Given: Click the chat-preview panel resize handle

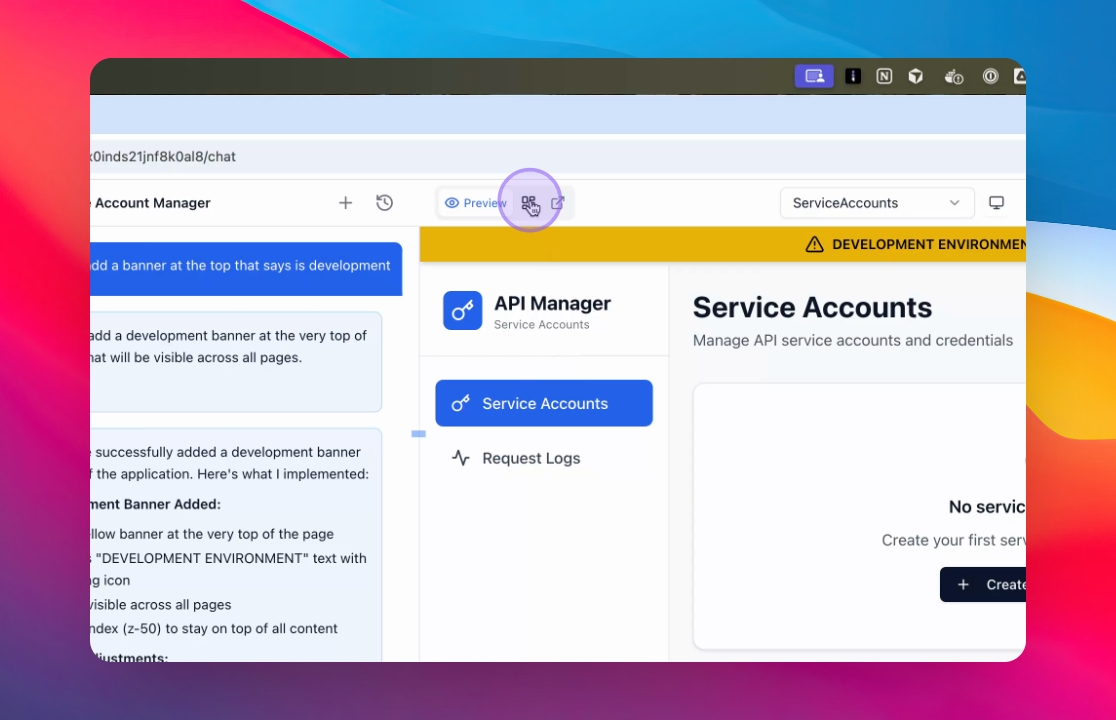Looking at the screenshot, I should pos(418,433).
